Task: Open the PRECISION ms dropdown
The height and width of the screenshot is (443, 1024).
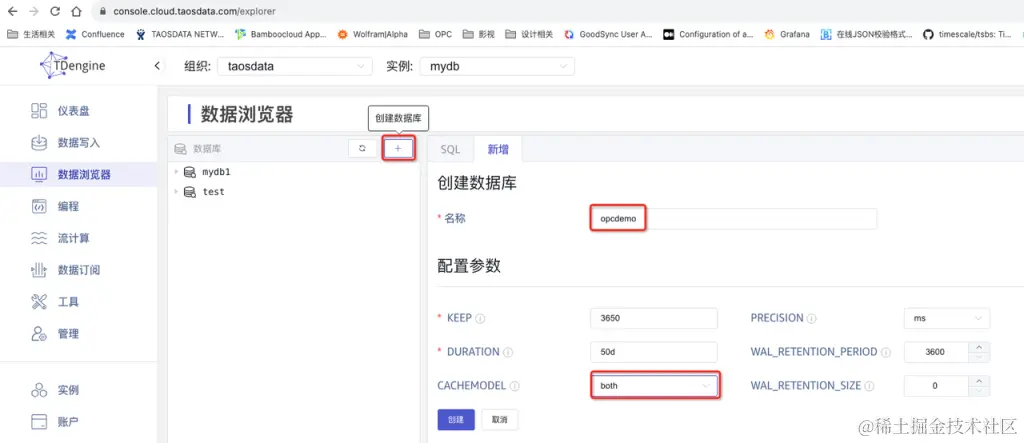Action: tap(946, 318)
